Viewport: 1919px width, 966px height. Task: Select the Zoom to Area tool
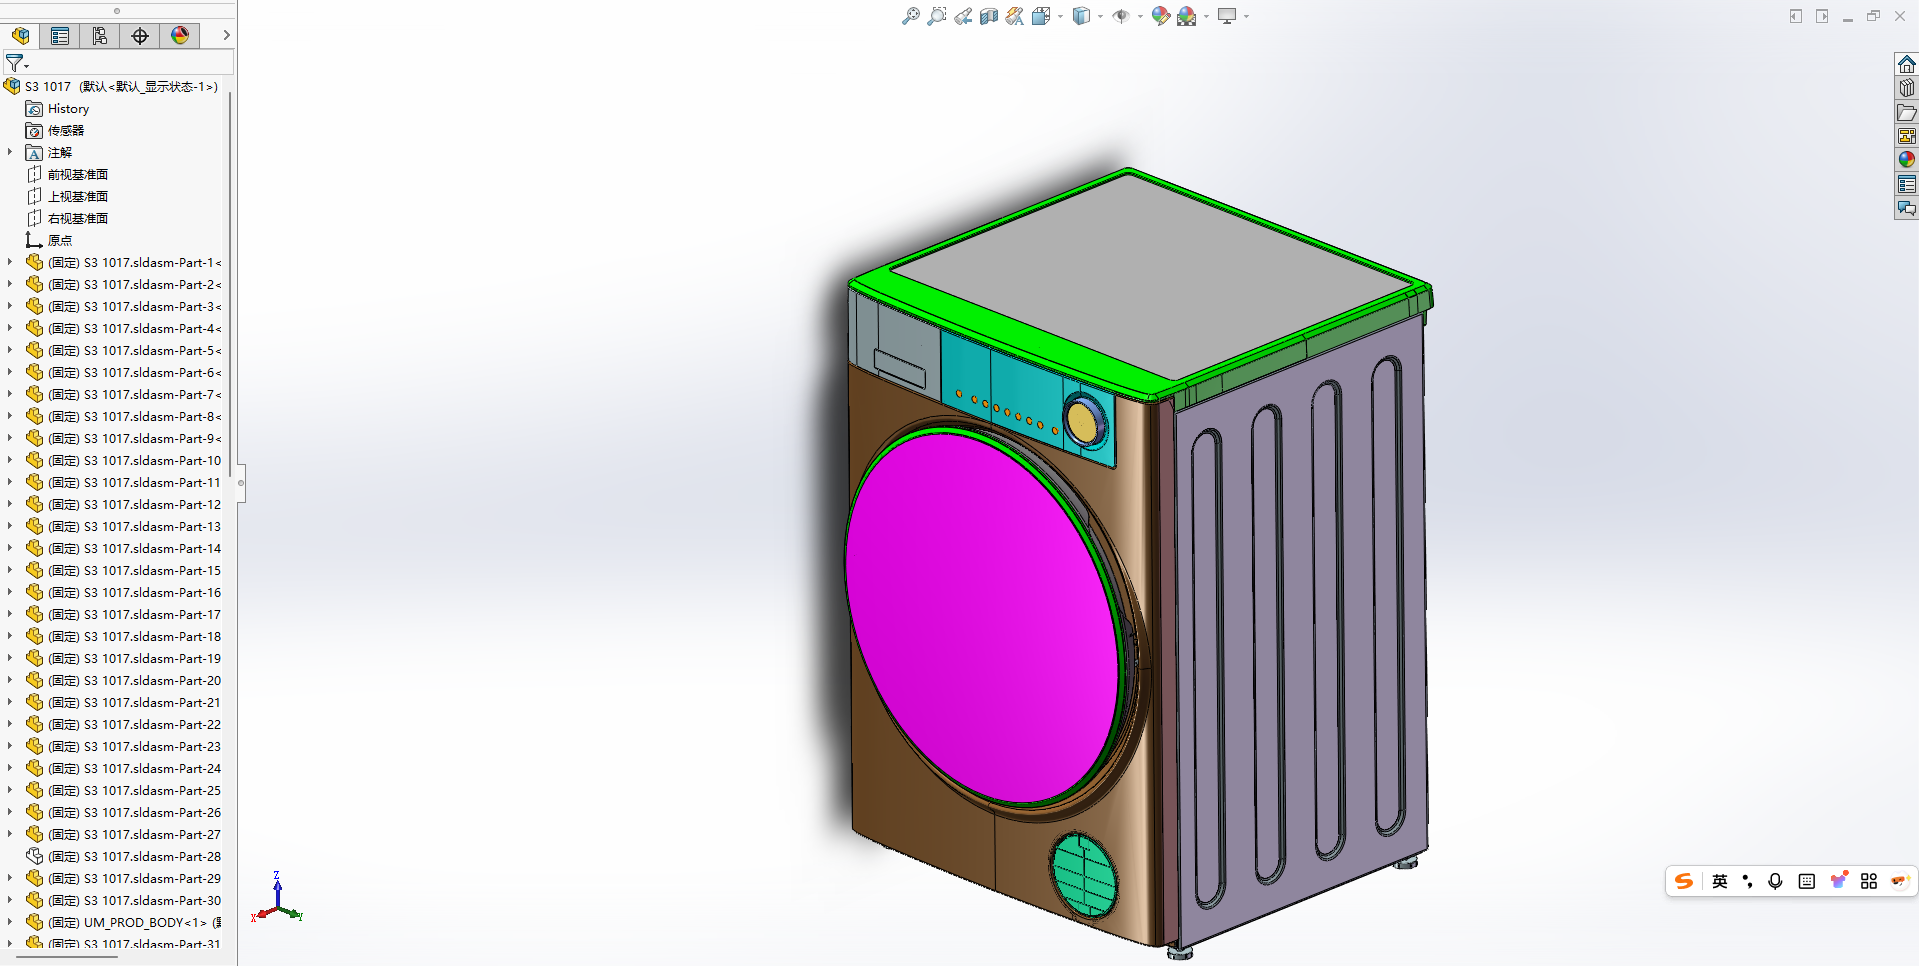click(x=936, y=16)
